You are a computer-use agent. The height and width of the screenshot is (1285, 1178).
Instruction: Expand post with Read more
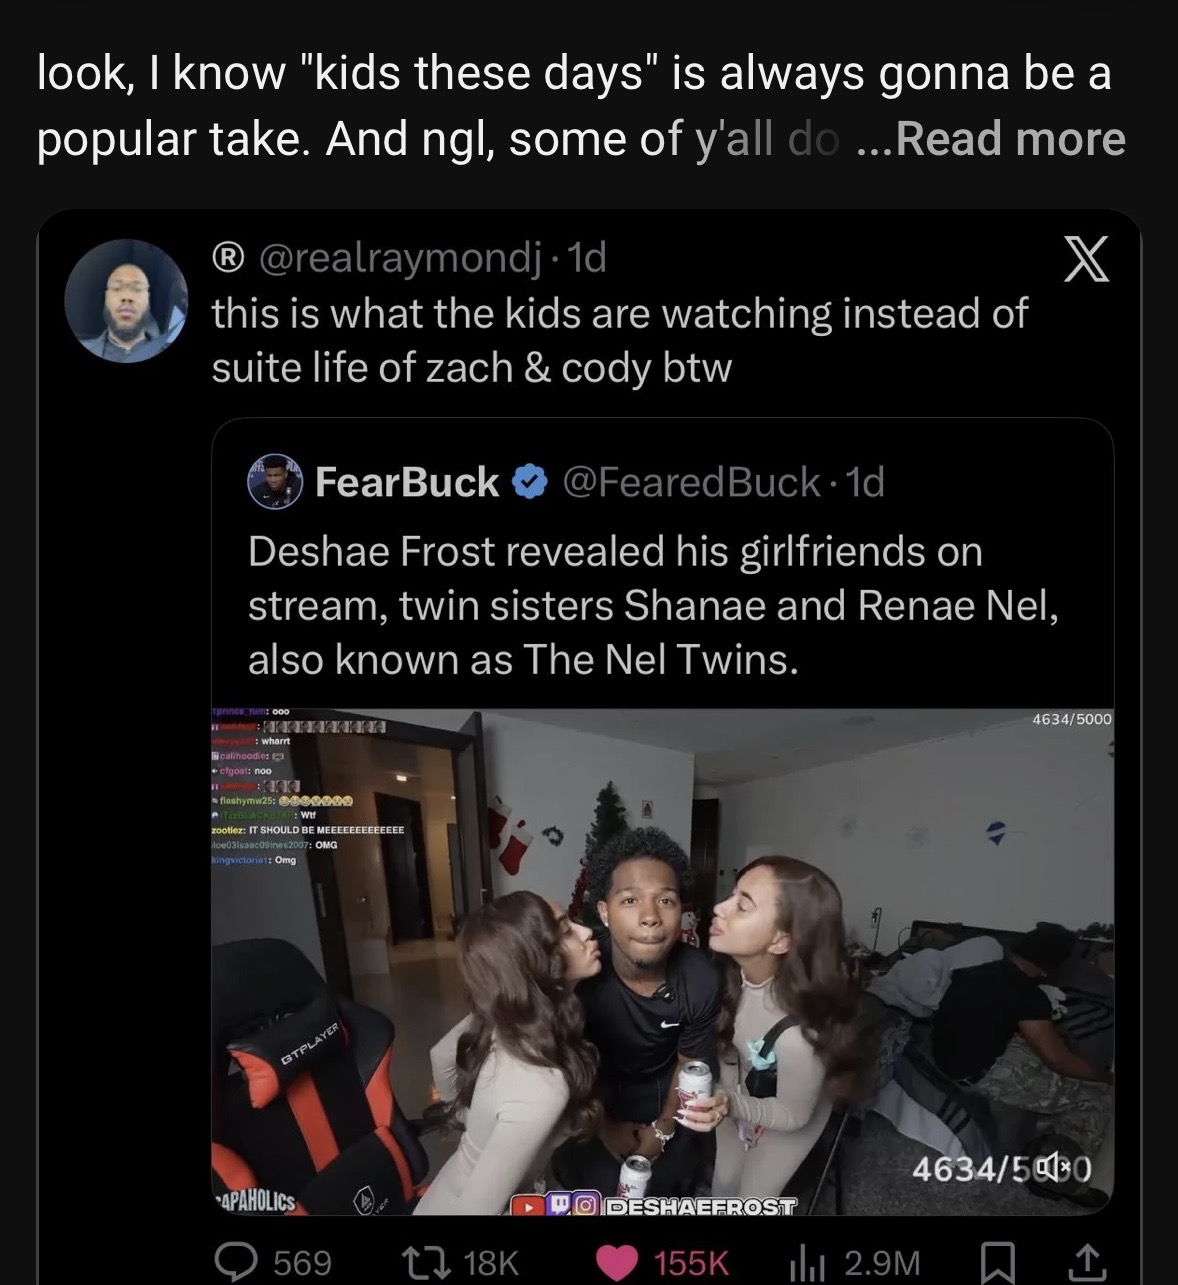pos(1011,139)
